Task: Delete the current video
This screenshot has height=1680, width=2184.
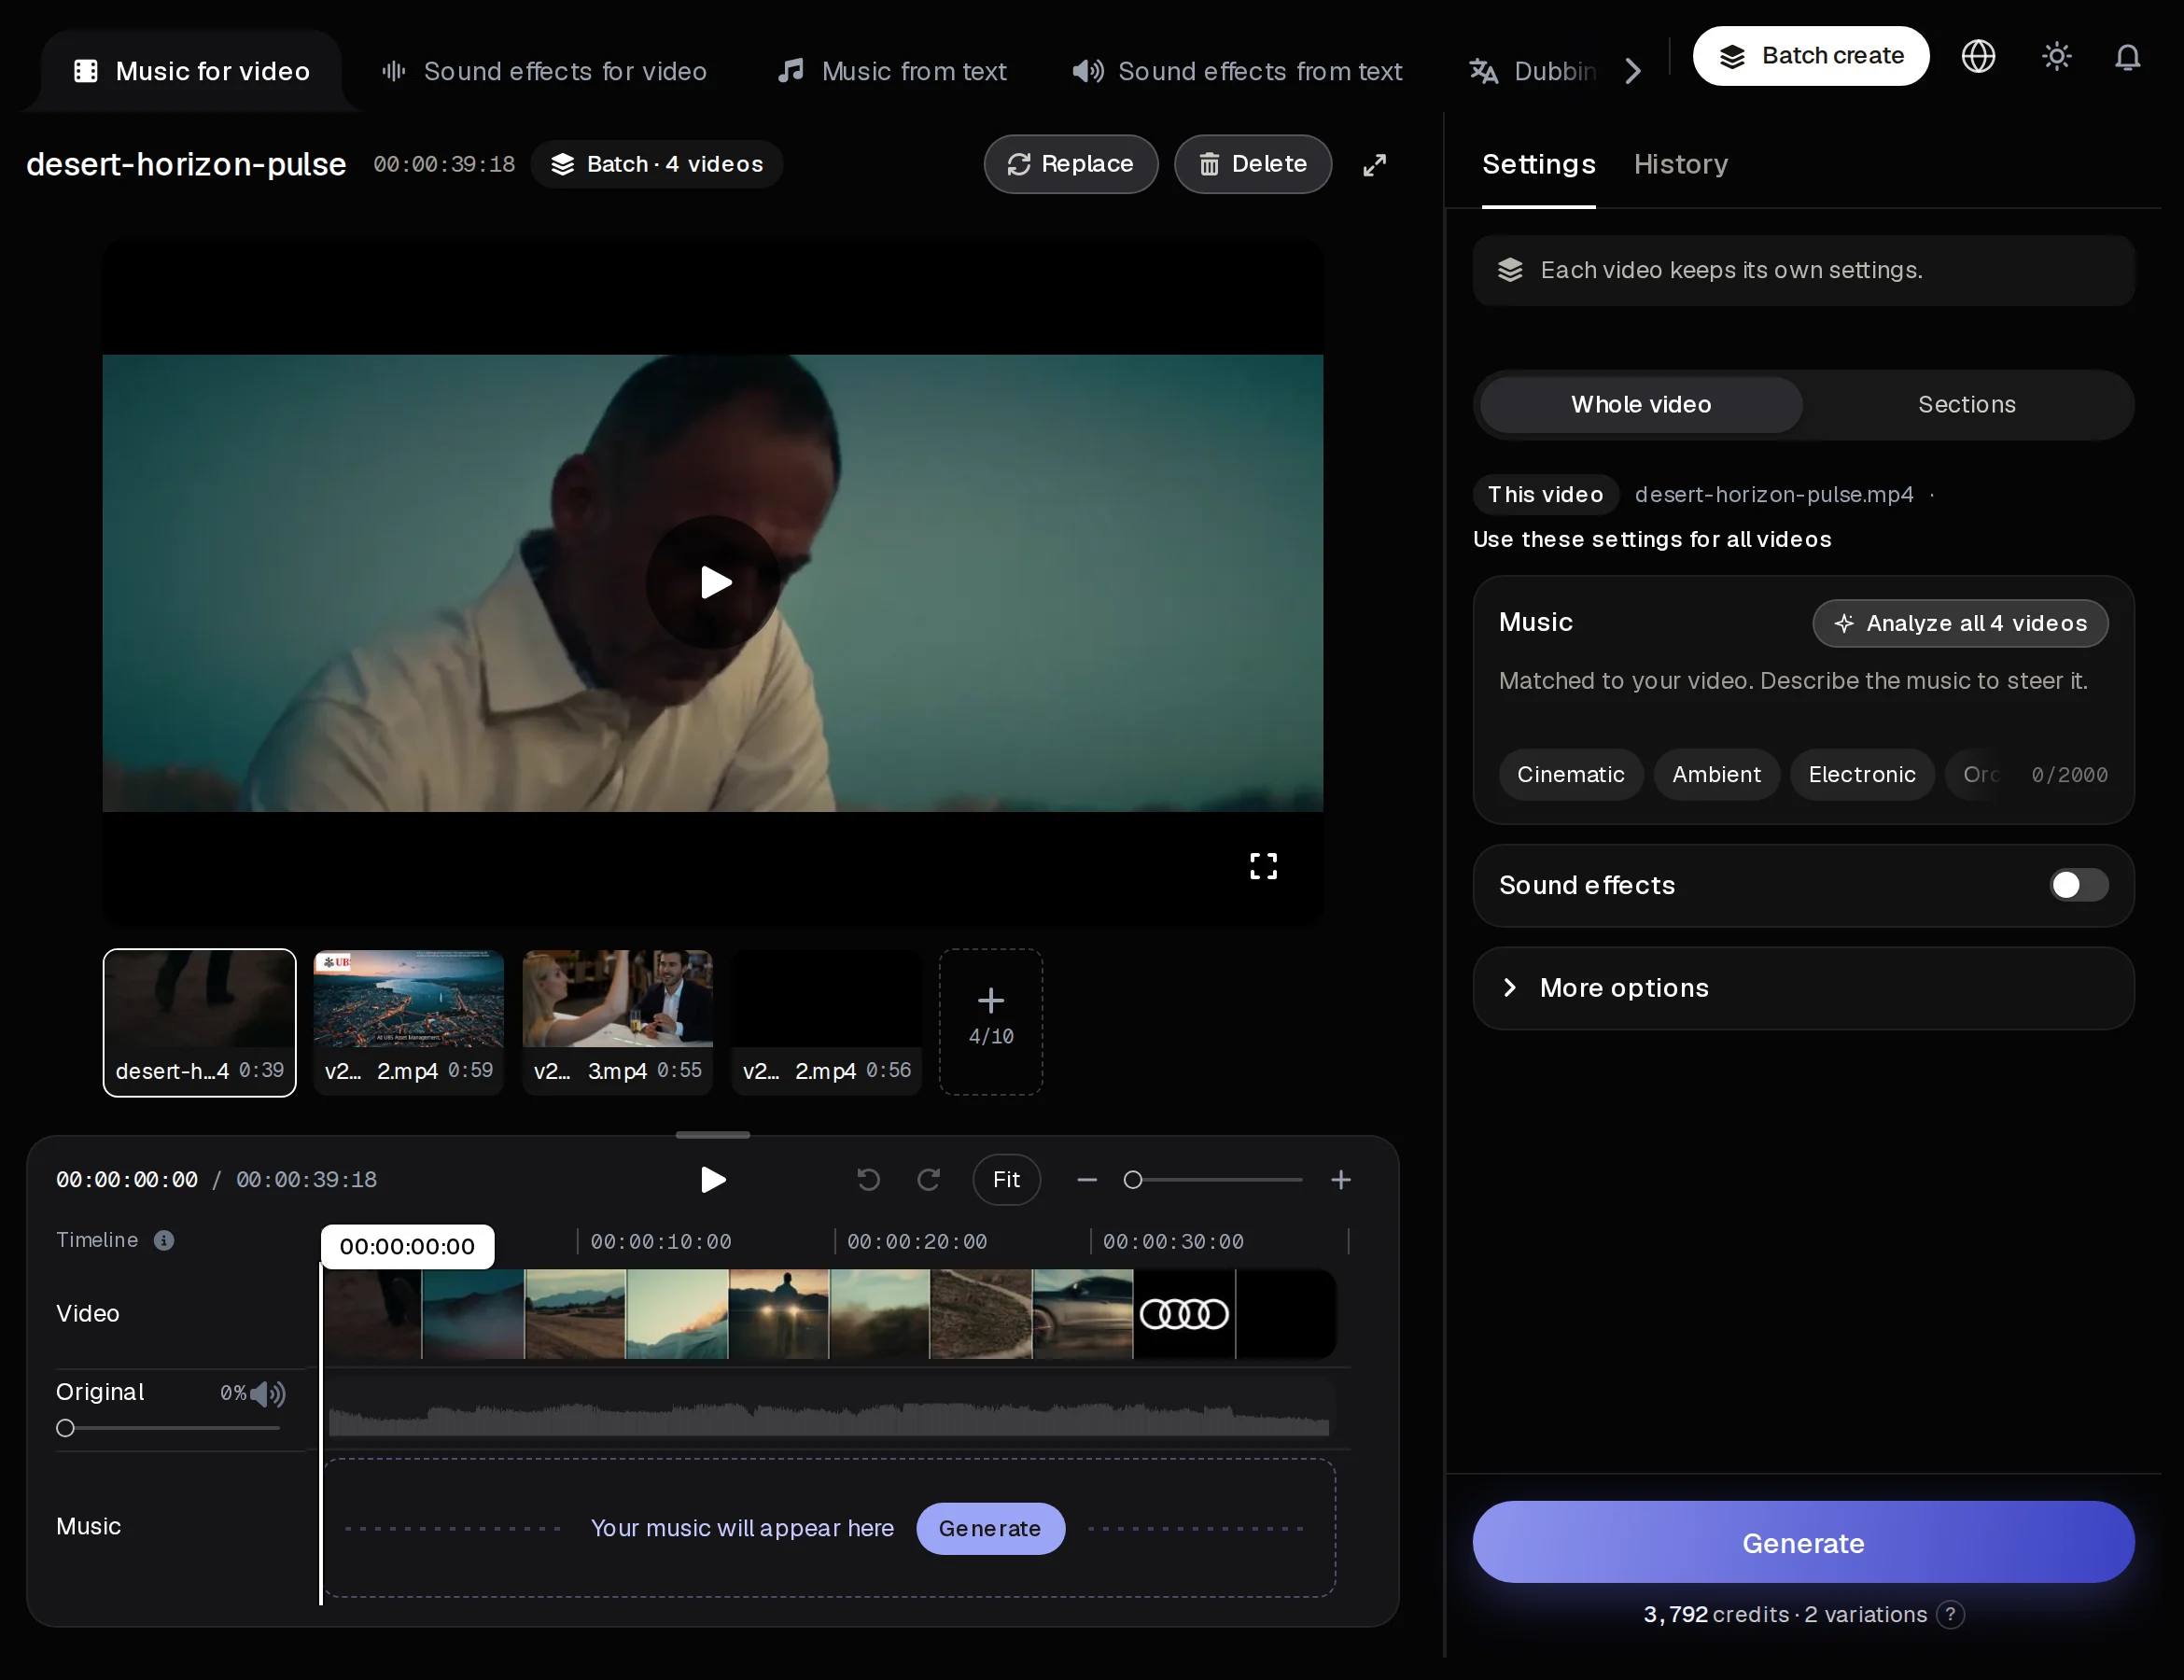Action: click(1252, 164)
